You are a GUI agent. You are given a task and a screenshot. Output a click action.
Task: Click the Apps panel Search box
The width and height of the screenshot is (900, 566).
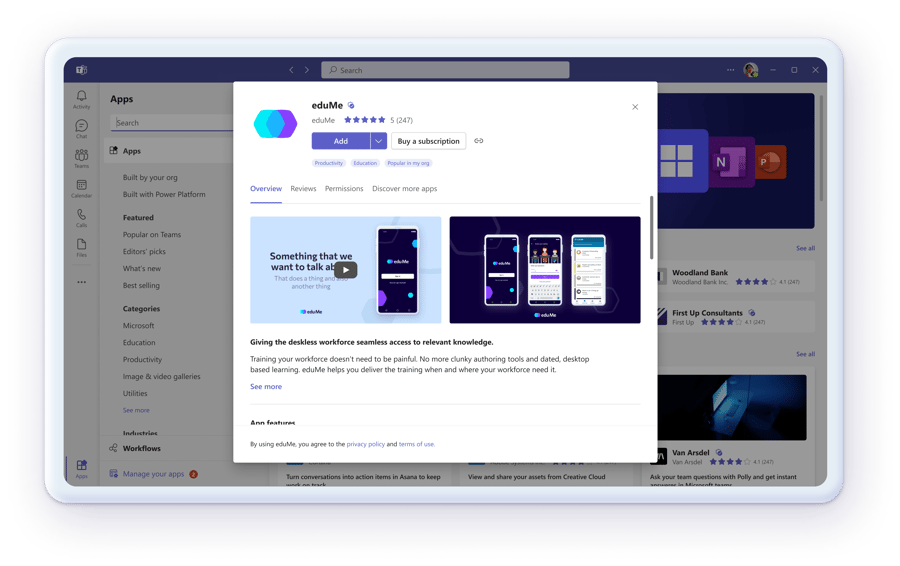[172, 122]
